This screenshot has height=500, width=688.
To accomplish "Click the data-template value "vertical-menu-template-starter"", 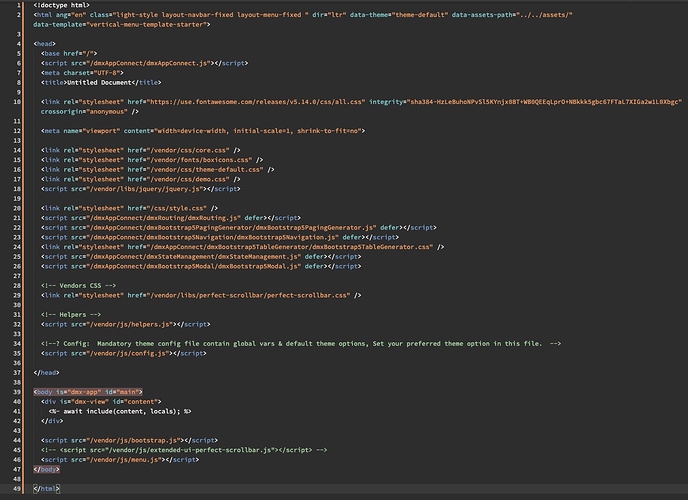I will coord(147,25).
